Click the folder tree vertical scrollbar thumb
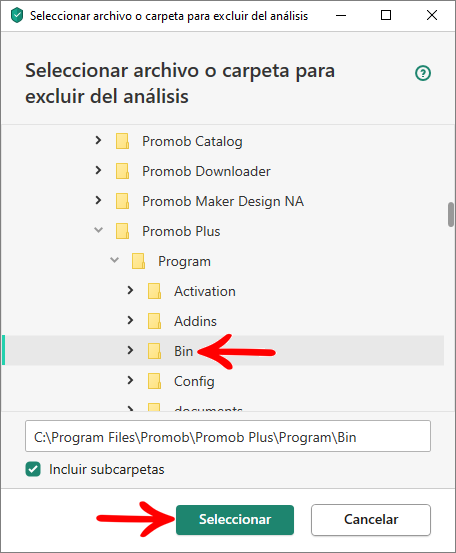Viewport: 456px width, 553px height. (451, 214)
